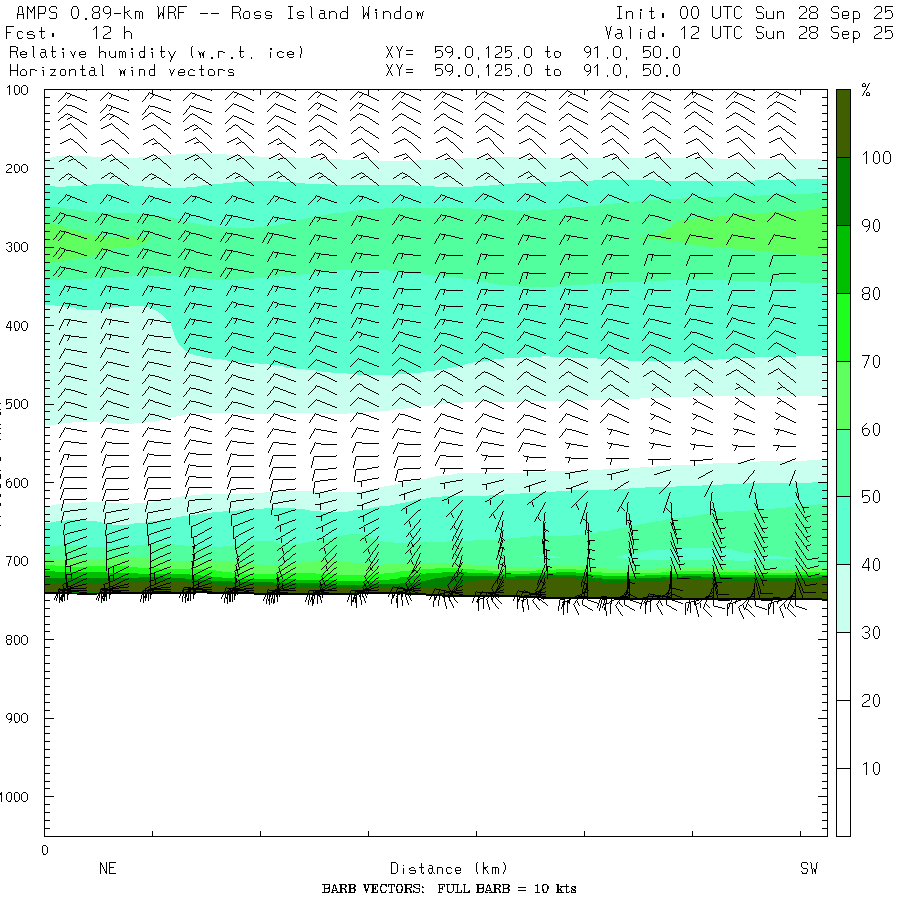Click the 40-50 turquoise legend band

(843, 530)
